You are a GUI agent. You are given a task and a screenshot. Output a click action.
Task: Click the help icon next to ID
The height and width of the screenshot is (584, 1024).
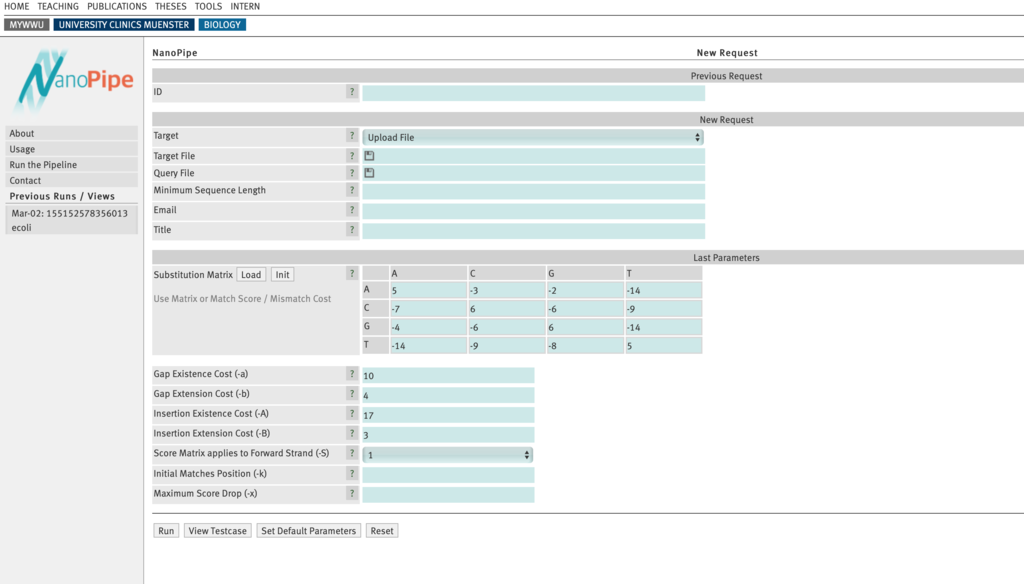point(352,92)
